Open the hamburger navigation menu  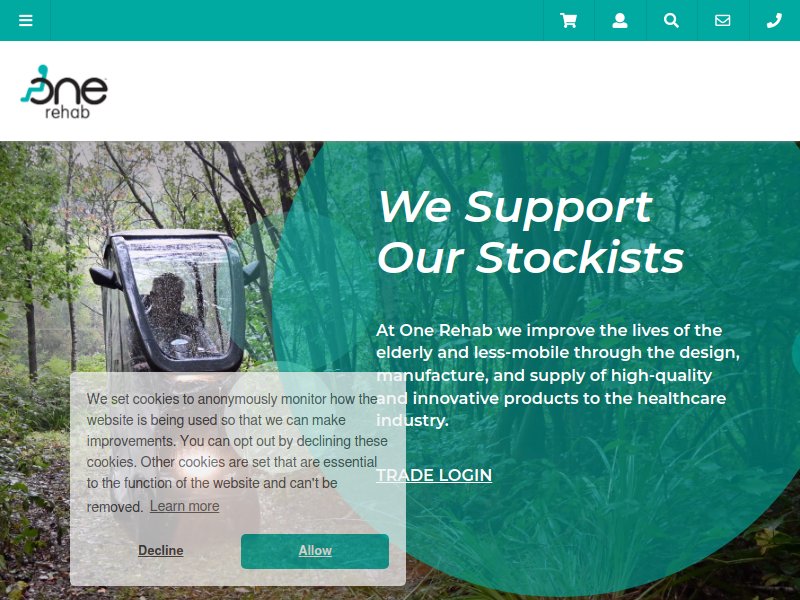pos(26,20)
